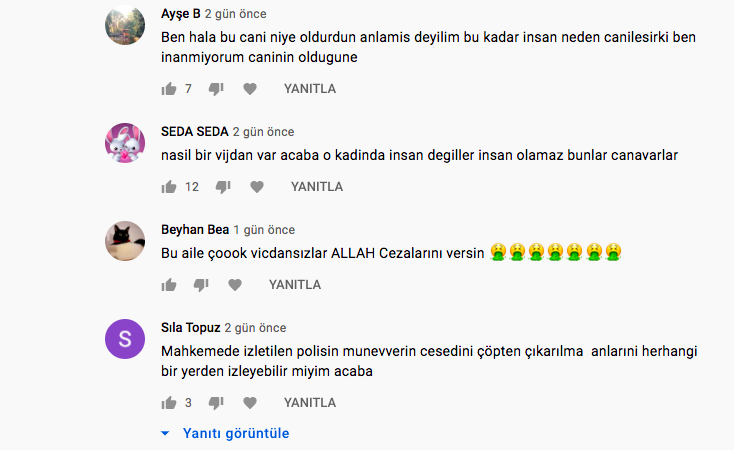Dislike Beyhan Bea's comment
The width and height of the screenshot is (734, 450).
[201, 285]
